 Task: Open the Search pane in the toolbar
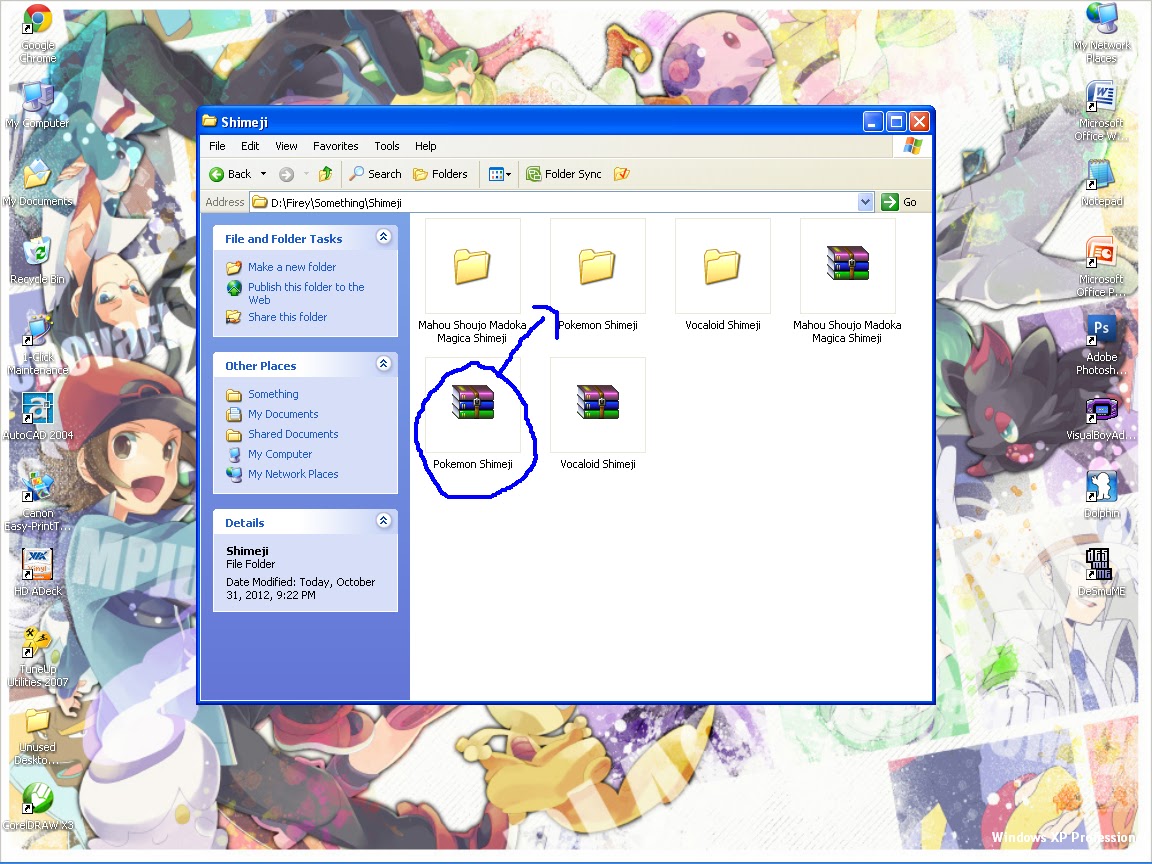tap(374, 173)
